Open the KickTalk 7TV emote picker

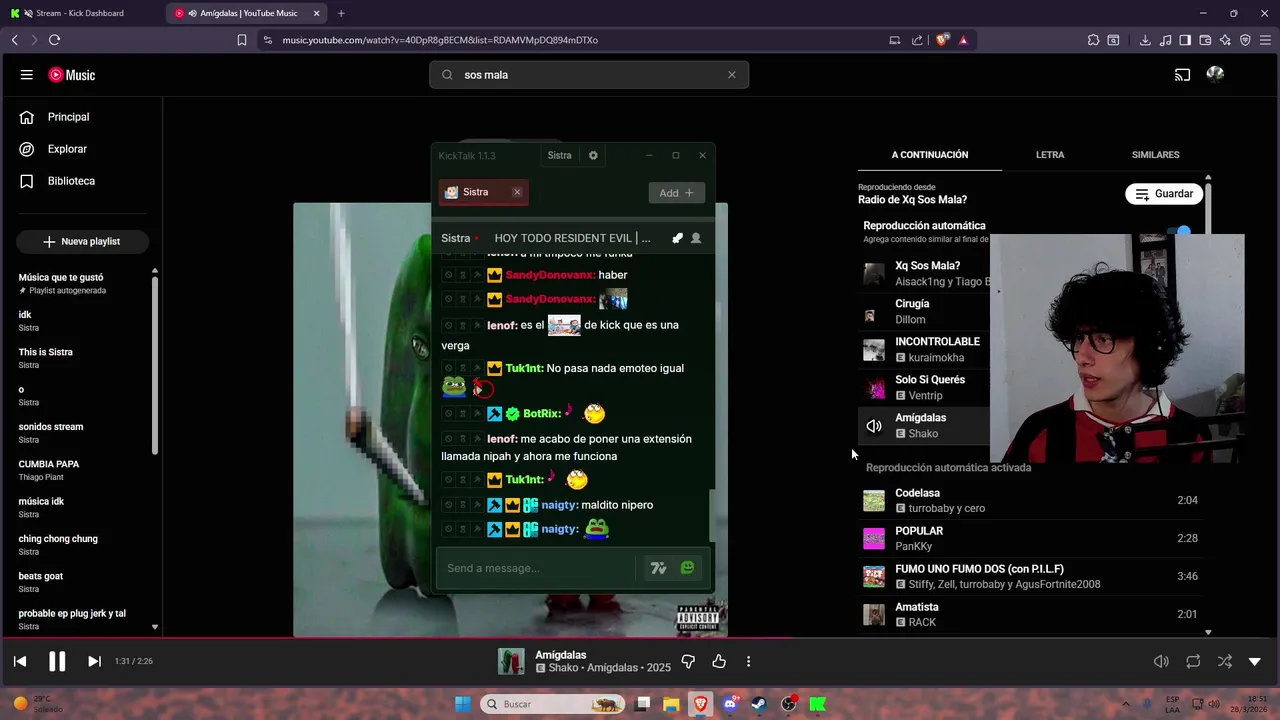(x=658, y=568)
